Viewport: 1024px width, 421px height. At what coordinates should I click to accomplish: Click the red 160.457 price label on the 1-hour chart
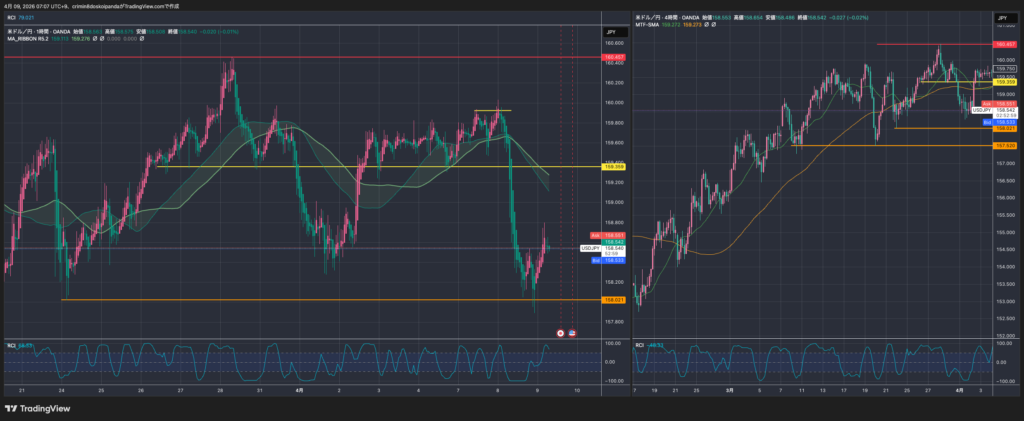[613, 58]
